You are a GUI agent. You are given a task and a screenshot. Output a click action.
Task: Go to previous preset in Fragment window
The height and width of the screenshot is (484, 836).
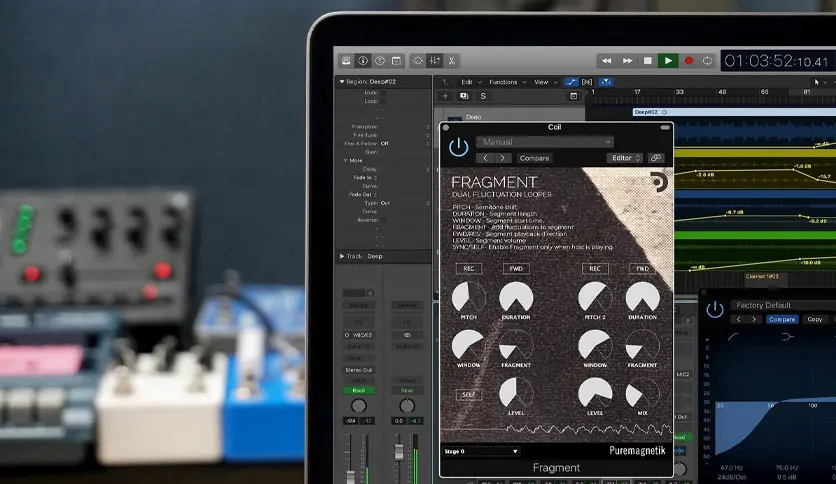(x=485, y=158)
